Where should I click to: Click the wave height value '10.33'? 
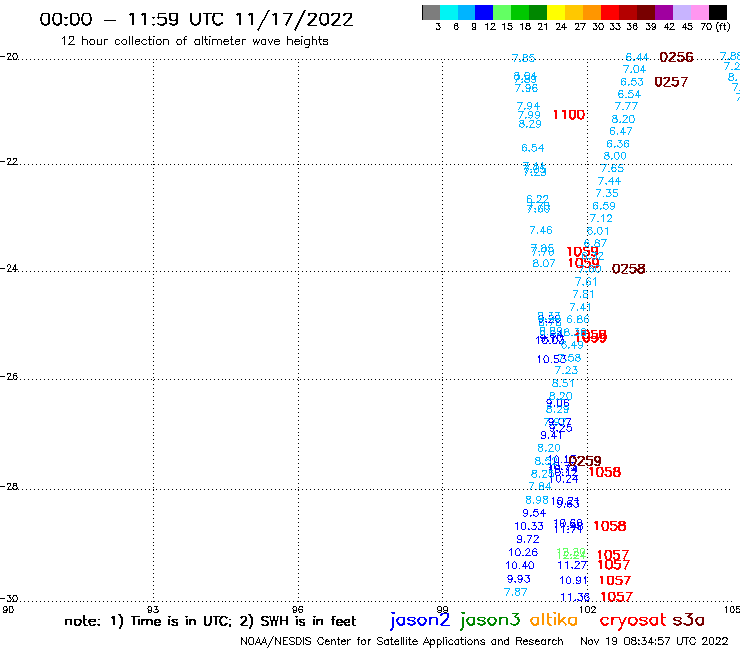[x=529, y=526]
